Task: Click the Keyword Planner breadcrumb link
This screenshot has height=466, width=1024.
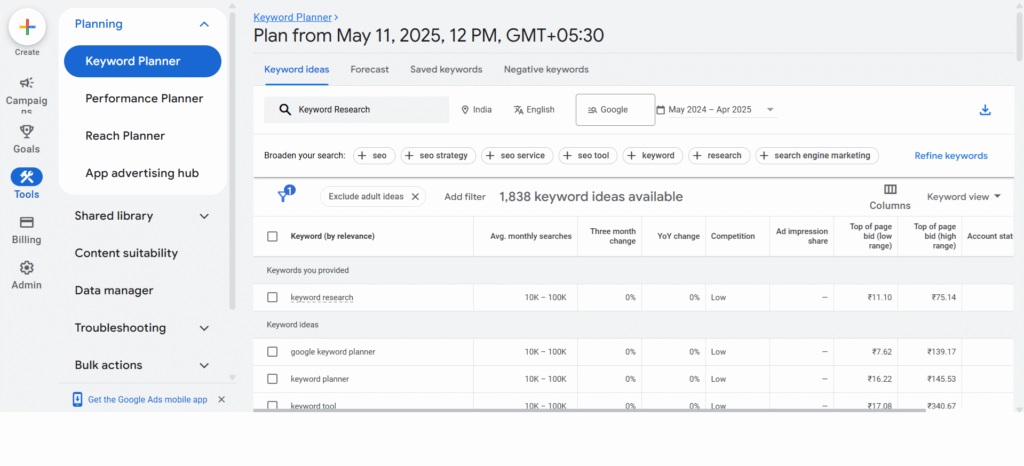Action: coord(293,18)
